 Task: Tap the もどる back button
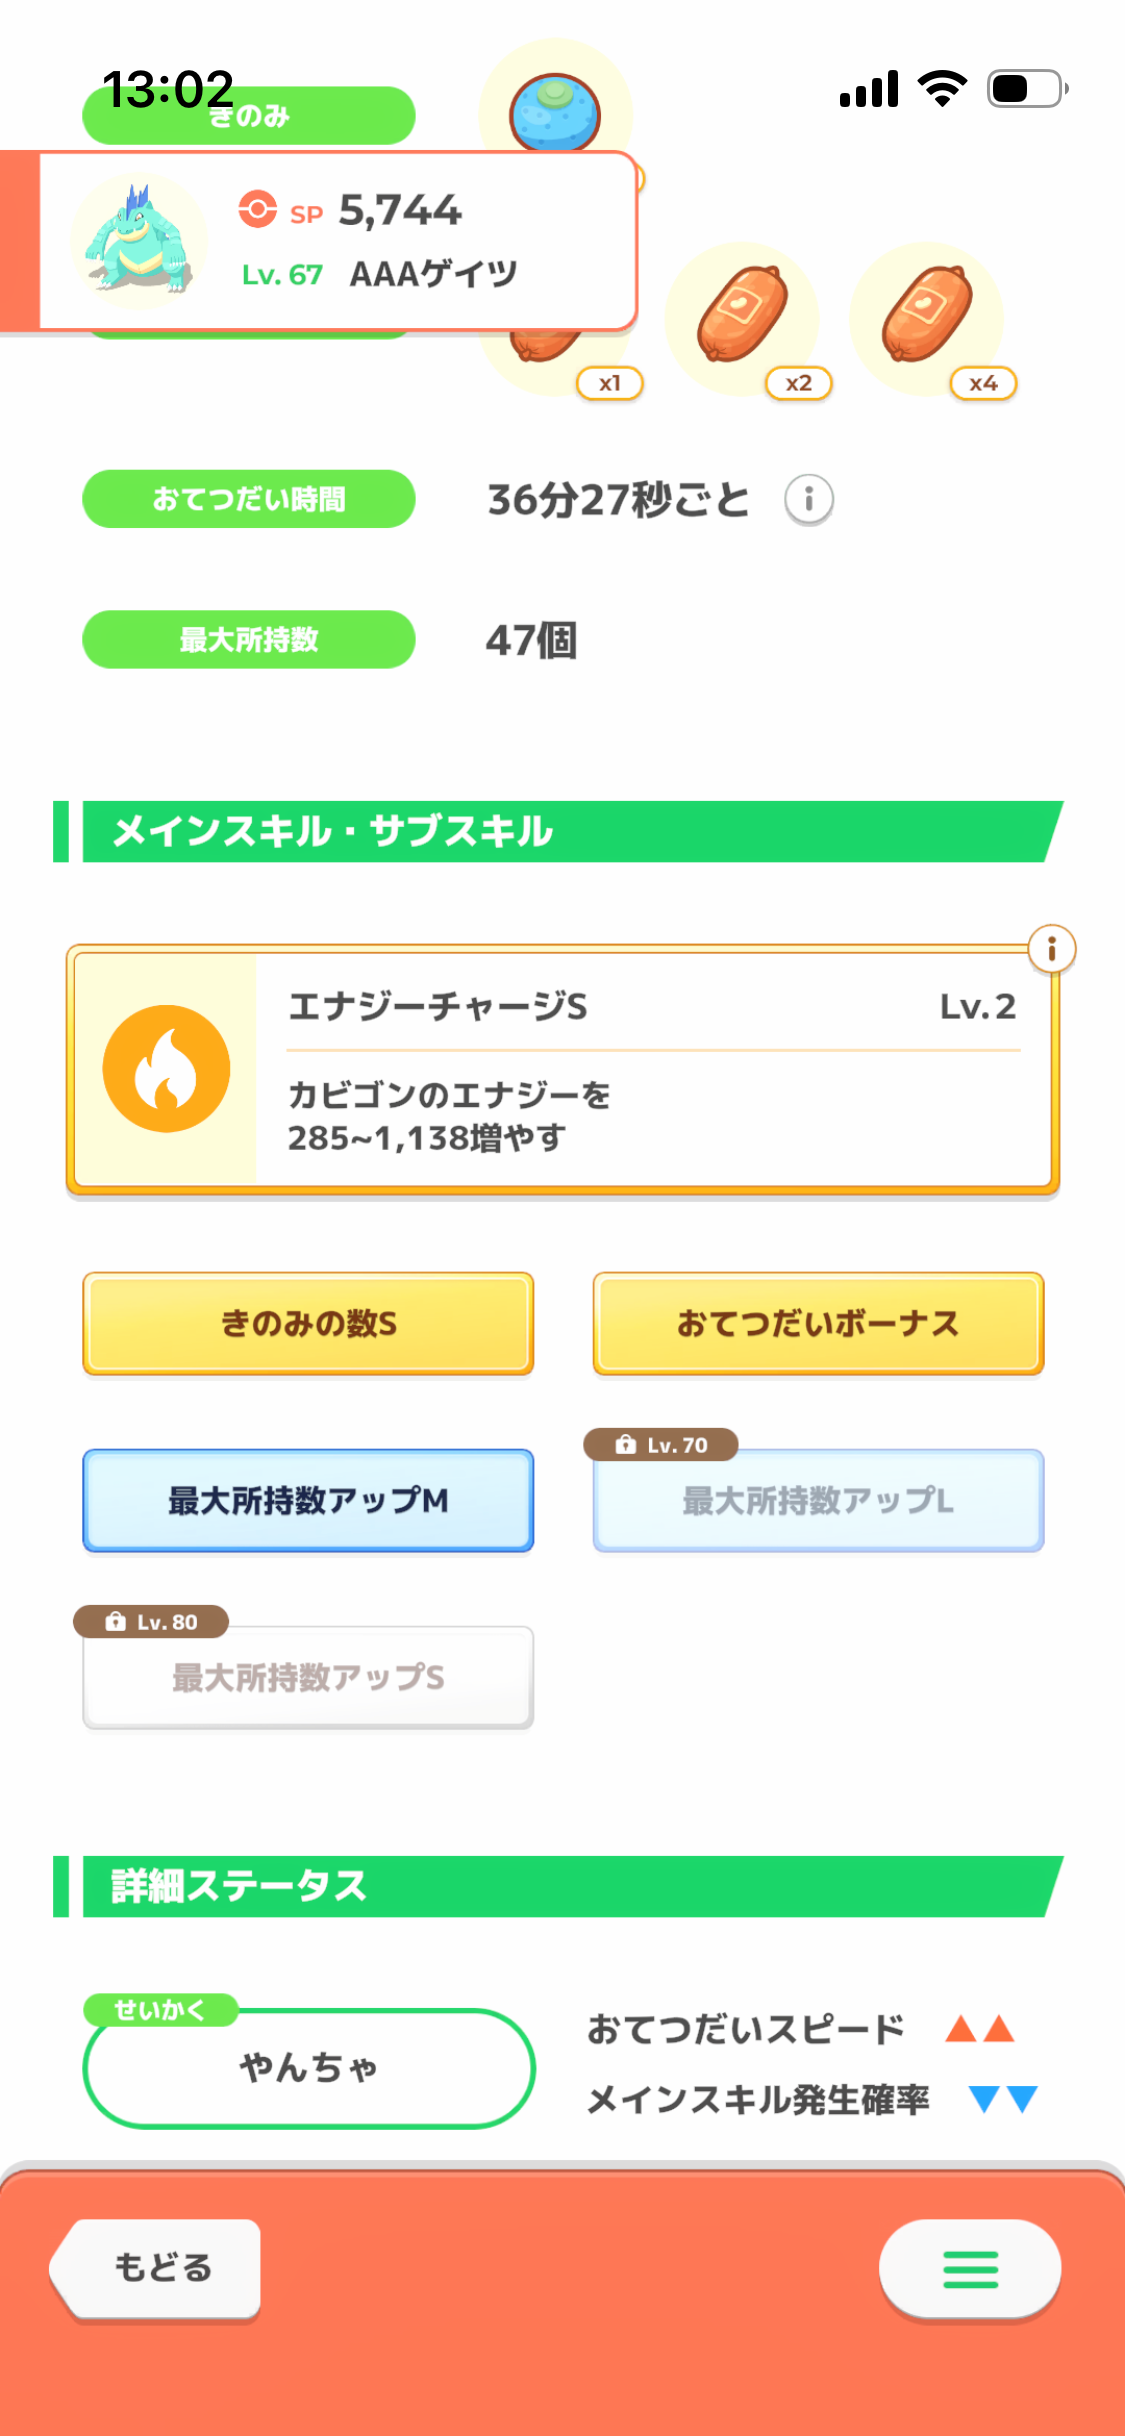157,2268
